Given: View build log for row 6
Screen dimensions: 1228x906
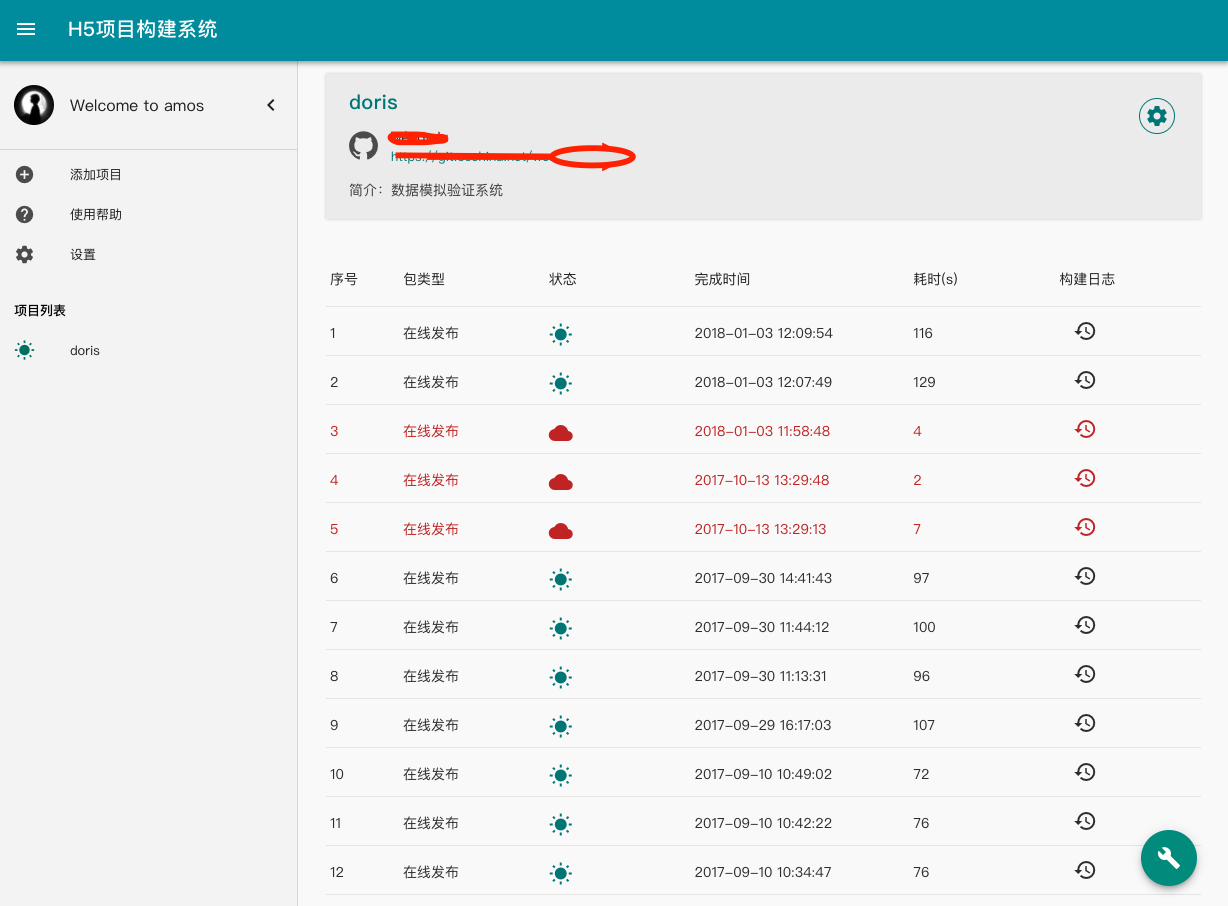Looking at the screenshot, I should point(1085,576).
